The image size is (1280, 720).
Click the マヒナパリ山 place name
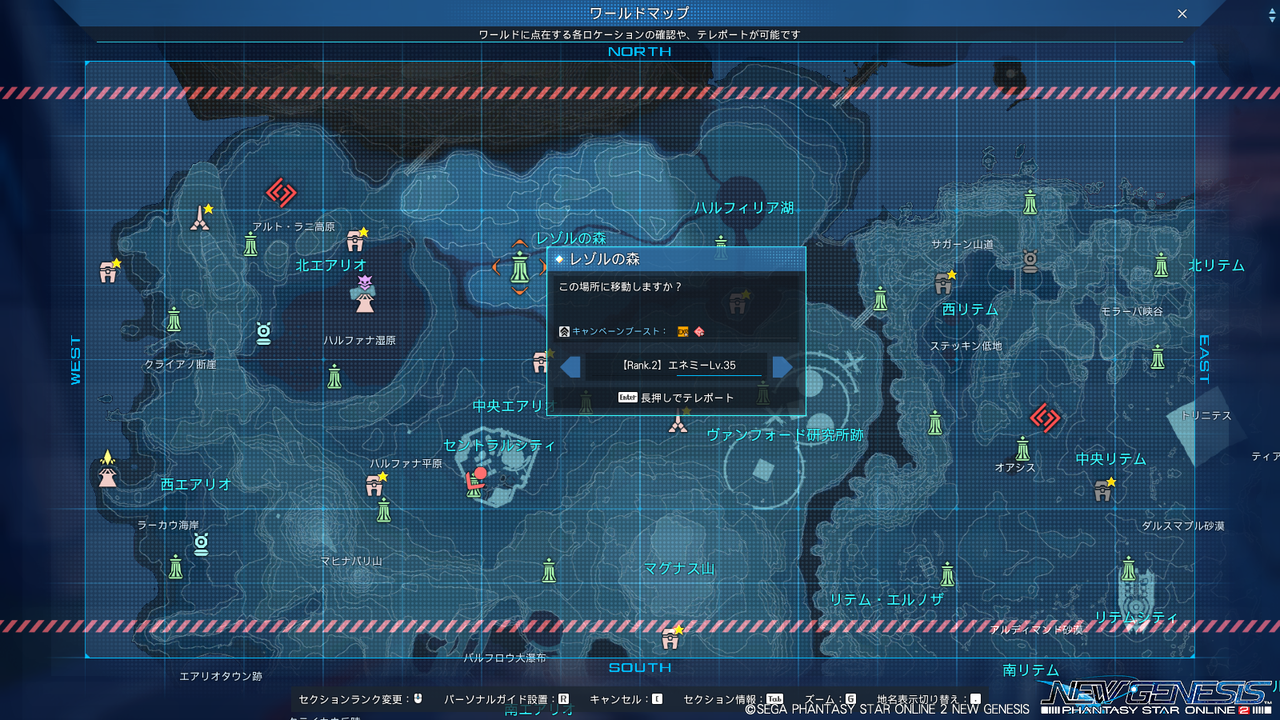click(351, 562)
